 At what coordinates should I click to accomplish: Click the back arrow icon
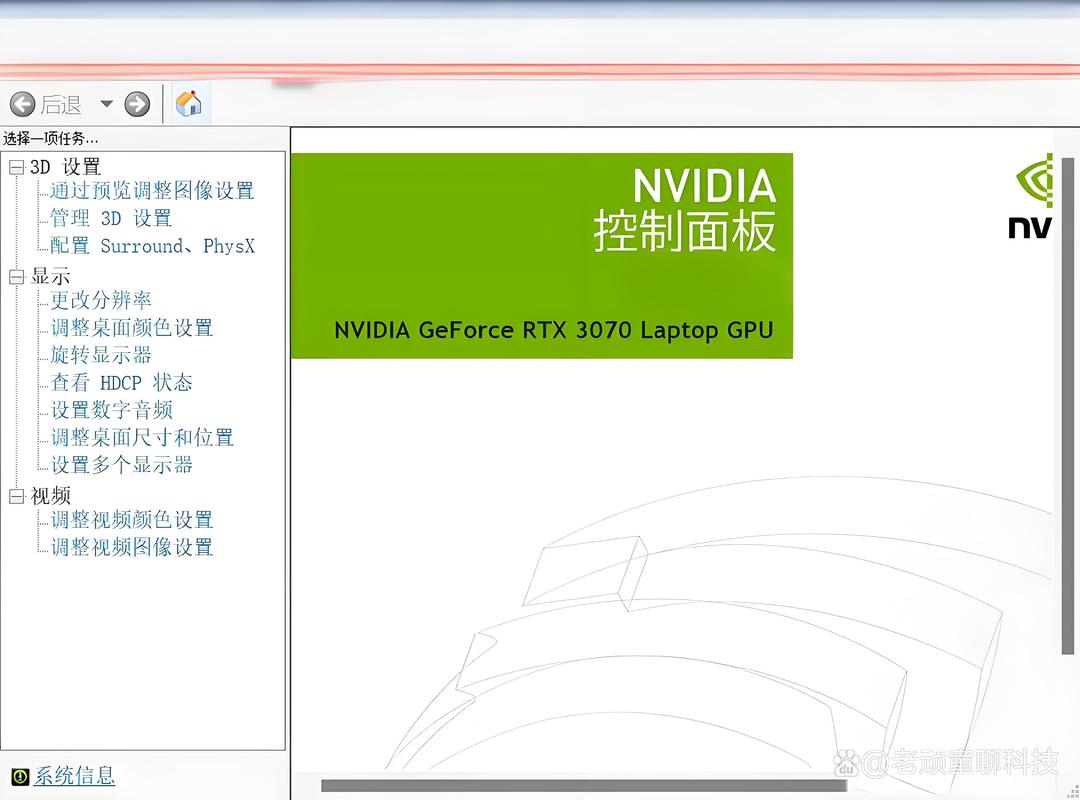(23, 104)
